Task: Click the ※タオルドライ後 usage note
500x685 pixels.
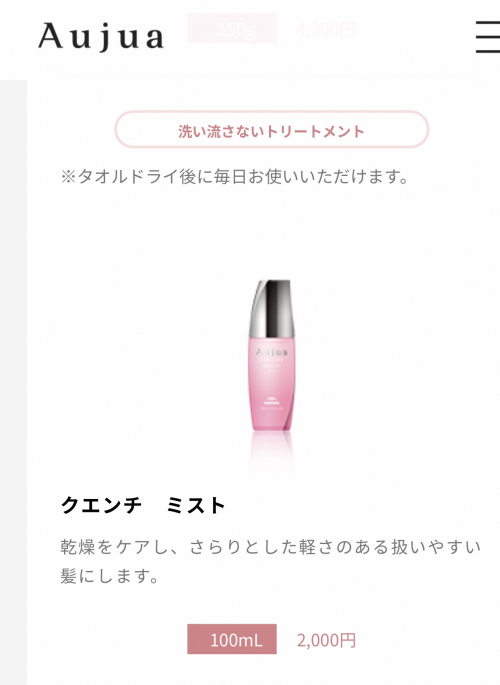Action: pos(235,177)
